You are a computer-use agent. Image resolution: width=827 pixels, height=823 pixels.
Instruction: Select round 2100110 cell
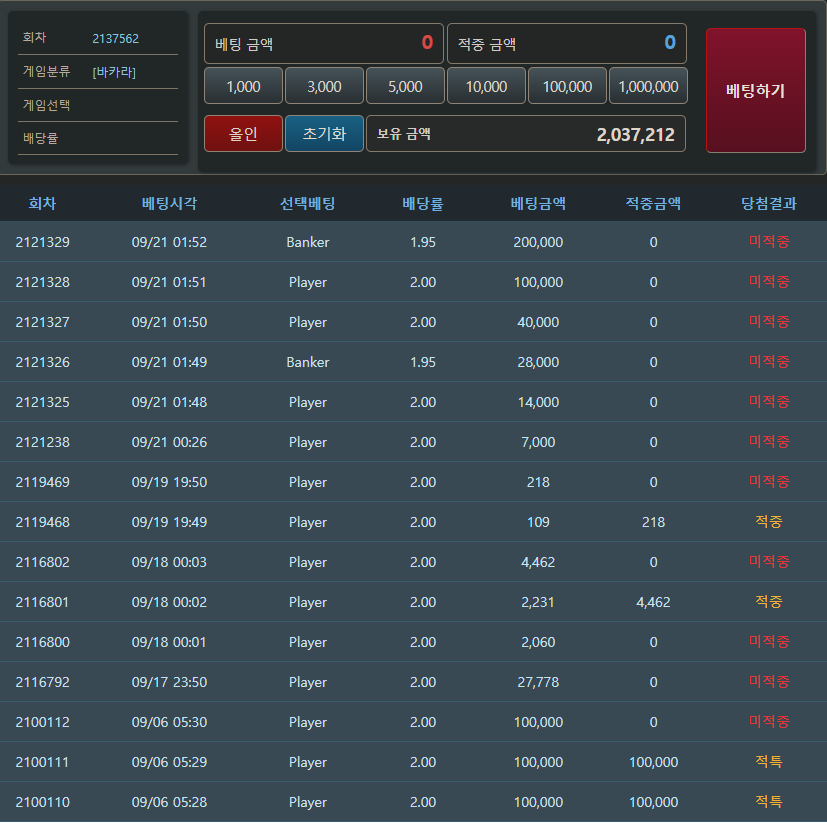click(x=42, y=802)
